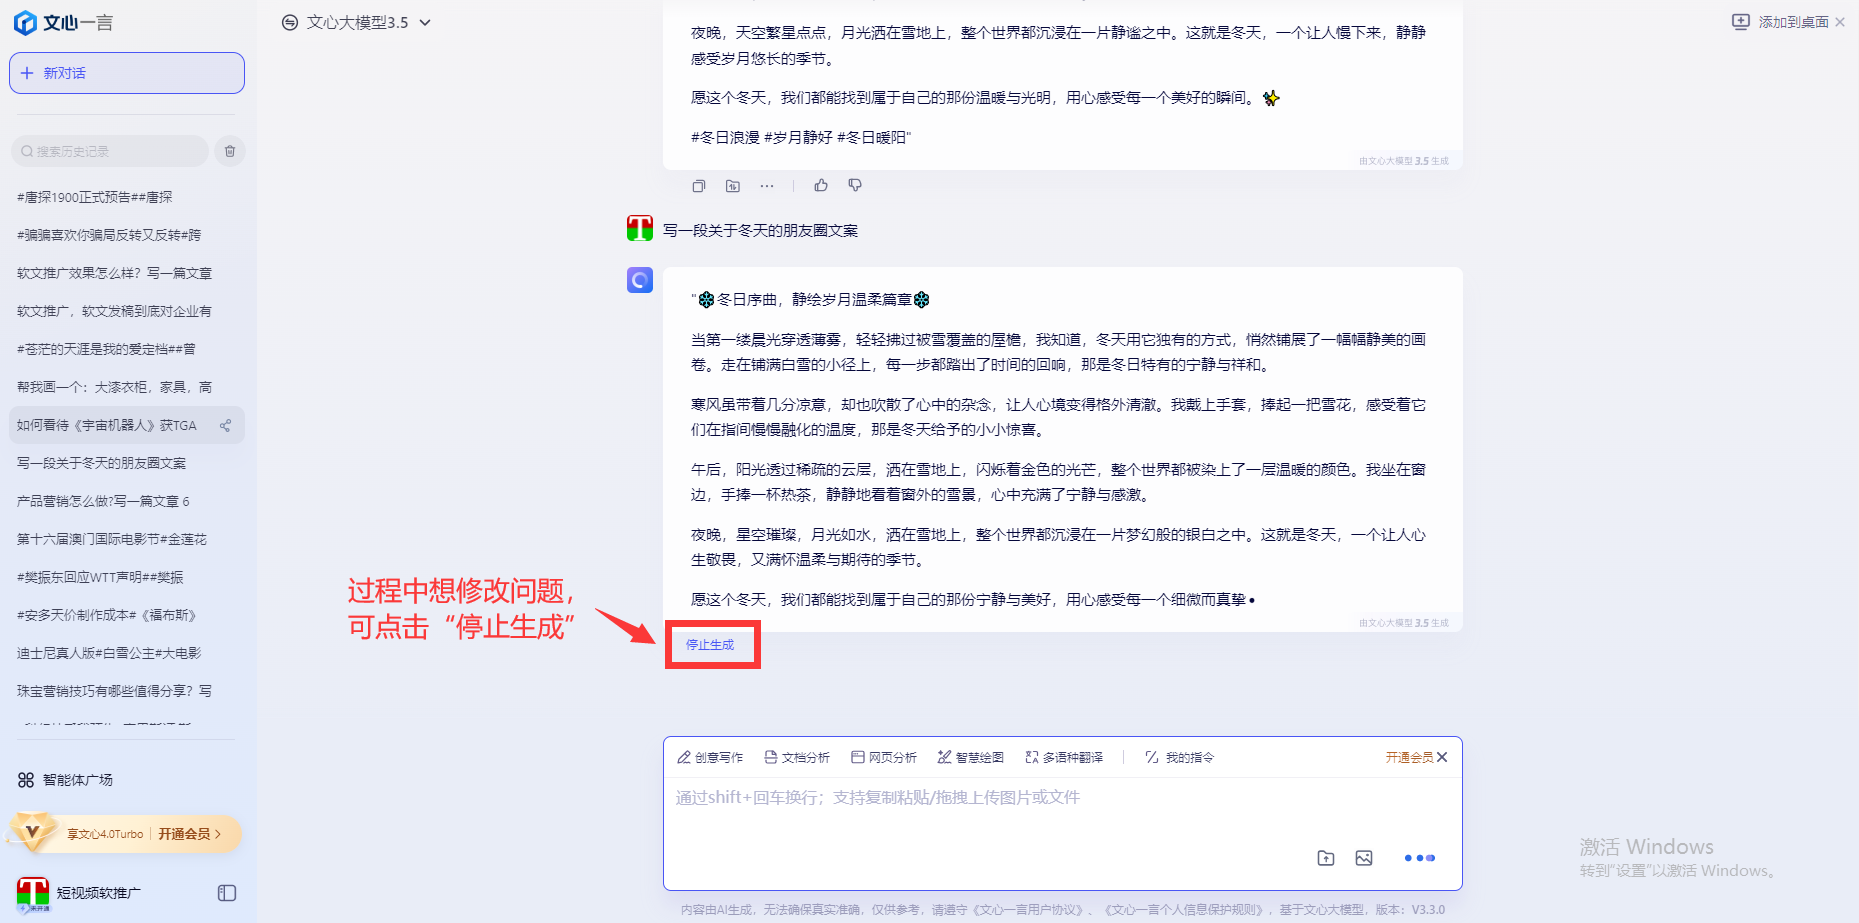Click share icon on 宇宙机器人 history row
The width and height of the screenshot is (1859, 923).
pyautogui.click(x=226, y=425)
